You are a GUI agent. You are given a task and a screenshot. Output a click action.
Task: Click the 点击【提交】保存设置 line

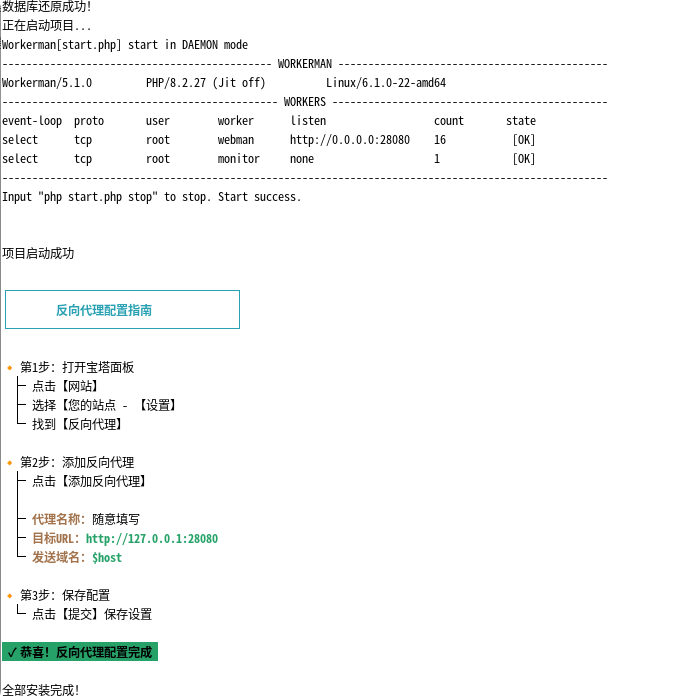coord(92,614)
